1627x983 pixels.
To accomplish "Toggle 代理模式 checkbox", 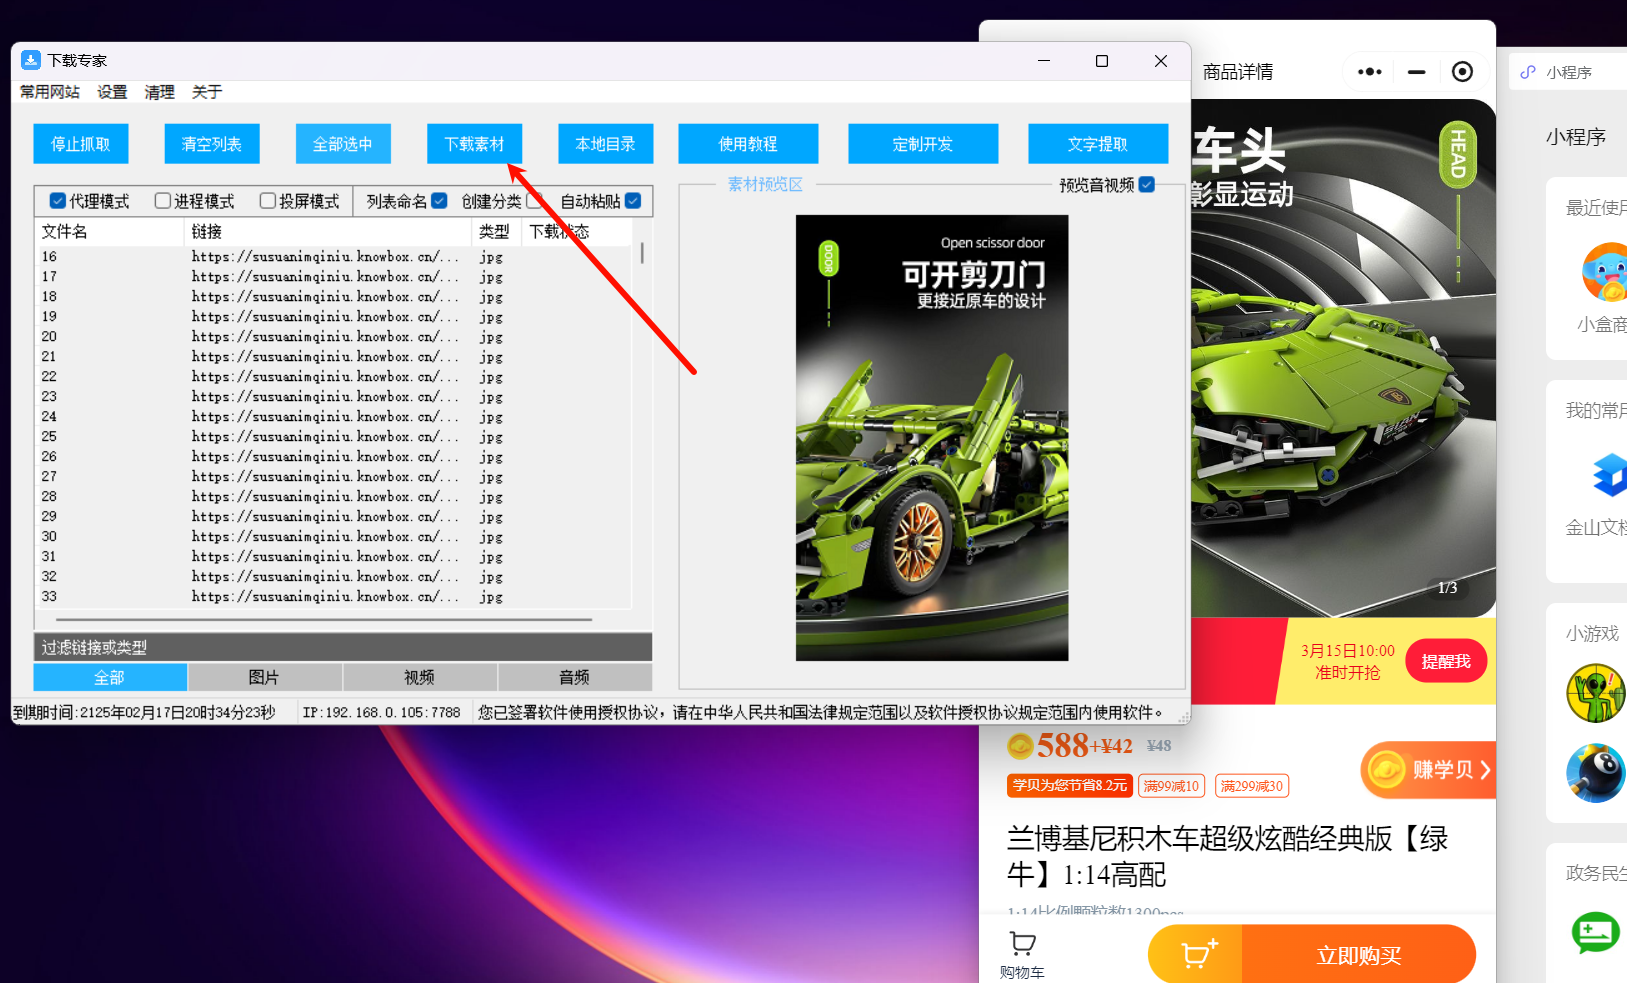I will pyautogui.click(x=58, y=201).
